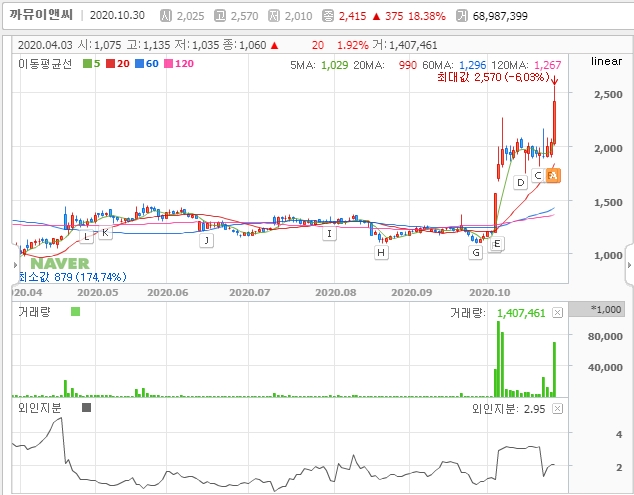Close the 외인지분 foreign ownership panel
Image resolution: width=634 pixels, height=495 pixels.
(557, 409)
